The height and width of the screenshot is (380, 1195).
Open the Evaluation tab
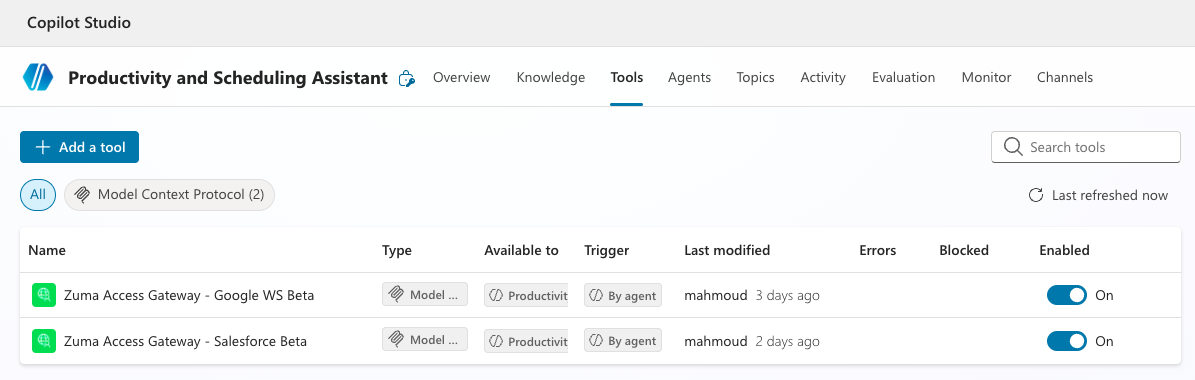(904, 77)
